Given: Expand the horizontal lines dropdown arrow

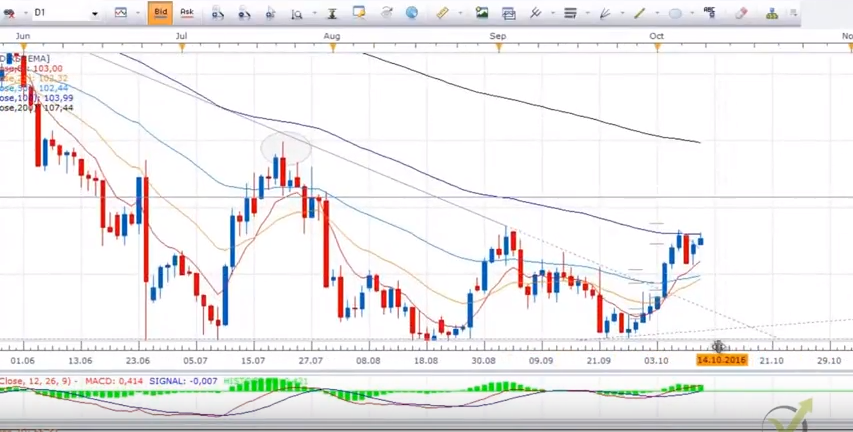Looking at the screenshot, I should [587, 13].
